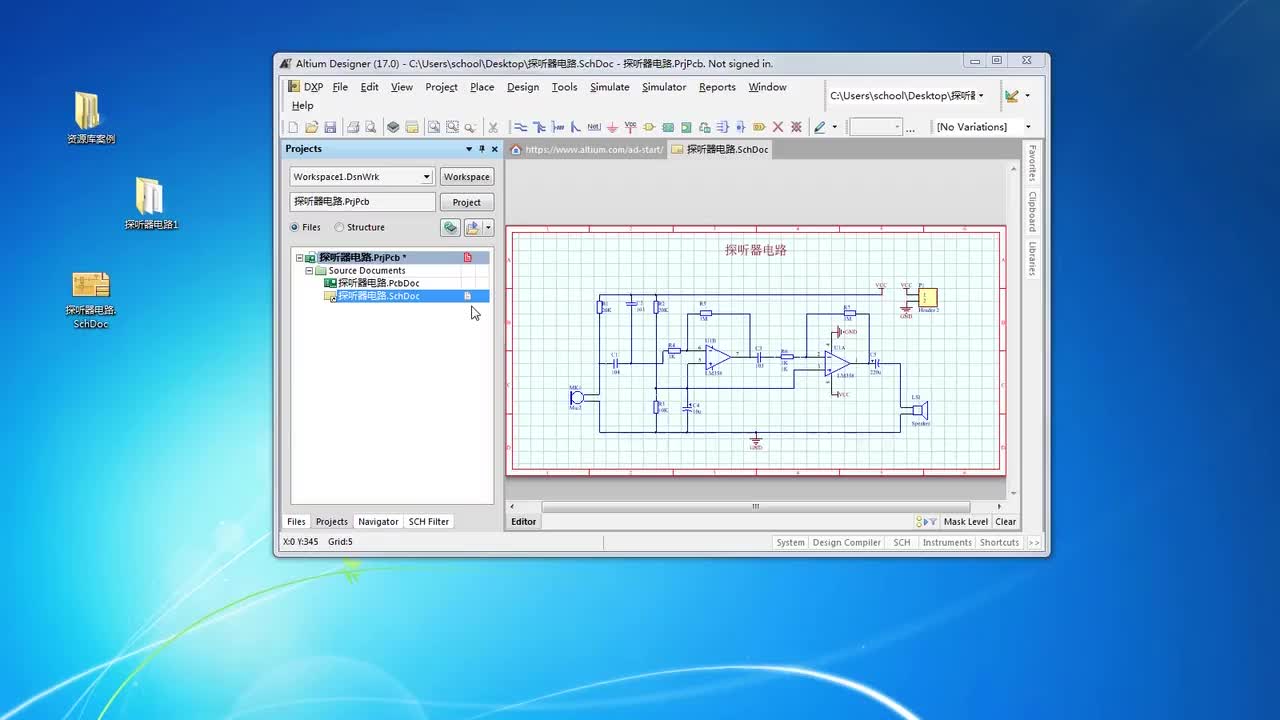Click the Editor tab below schematic

pos(524,521)
